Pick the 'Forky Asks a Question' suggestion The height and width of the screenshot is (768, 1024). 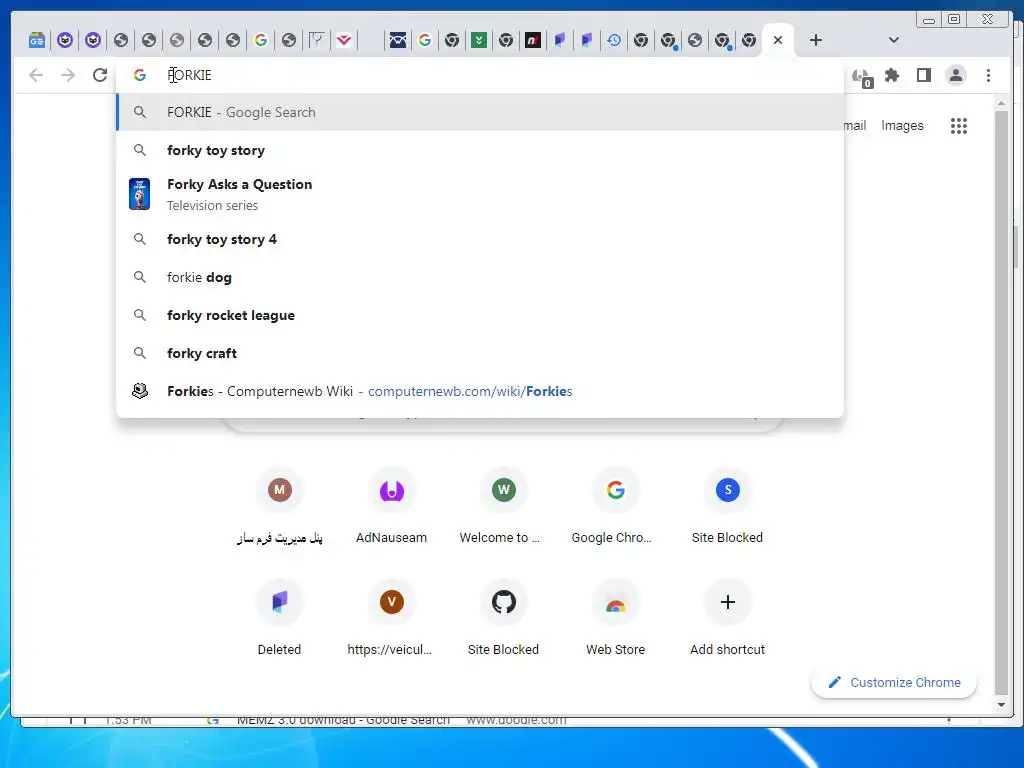[x=480, y=194]
